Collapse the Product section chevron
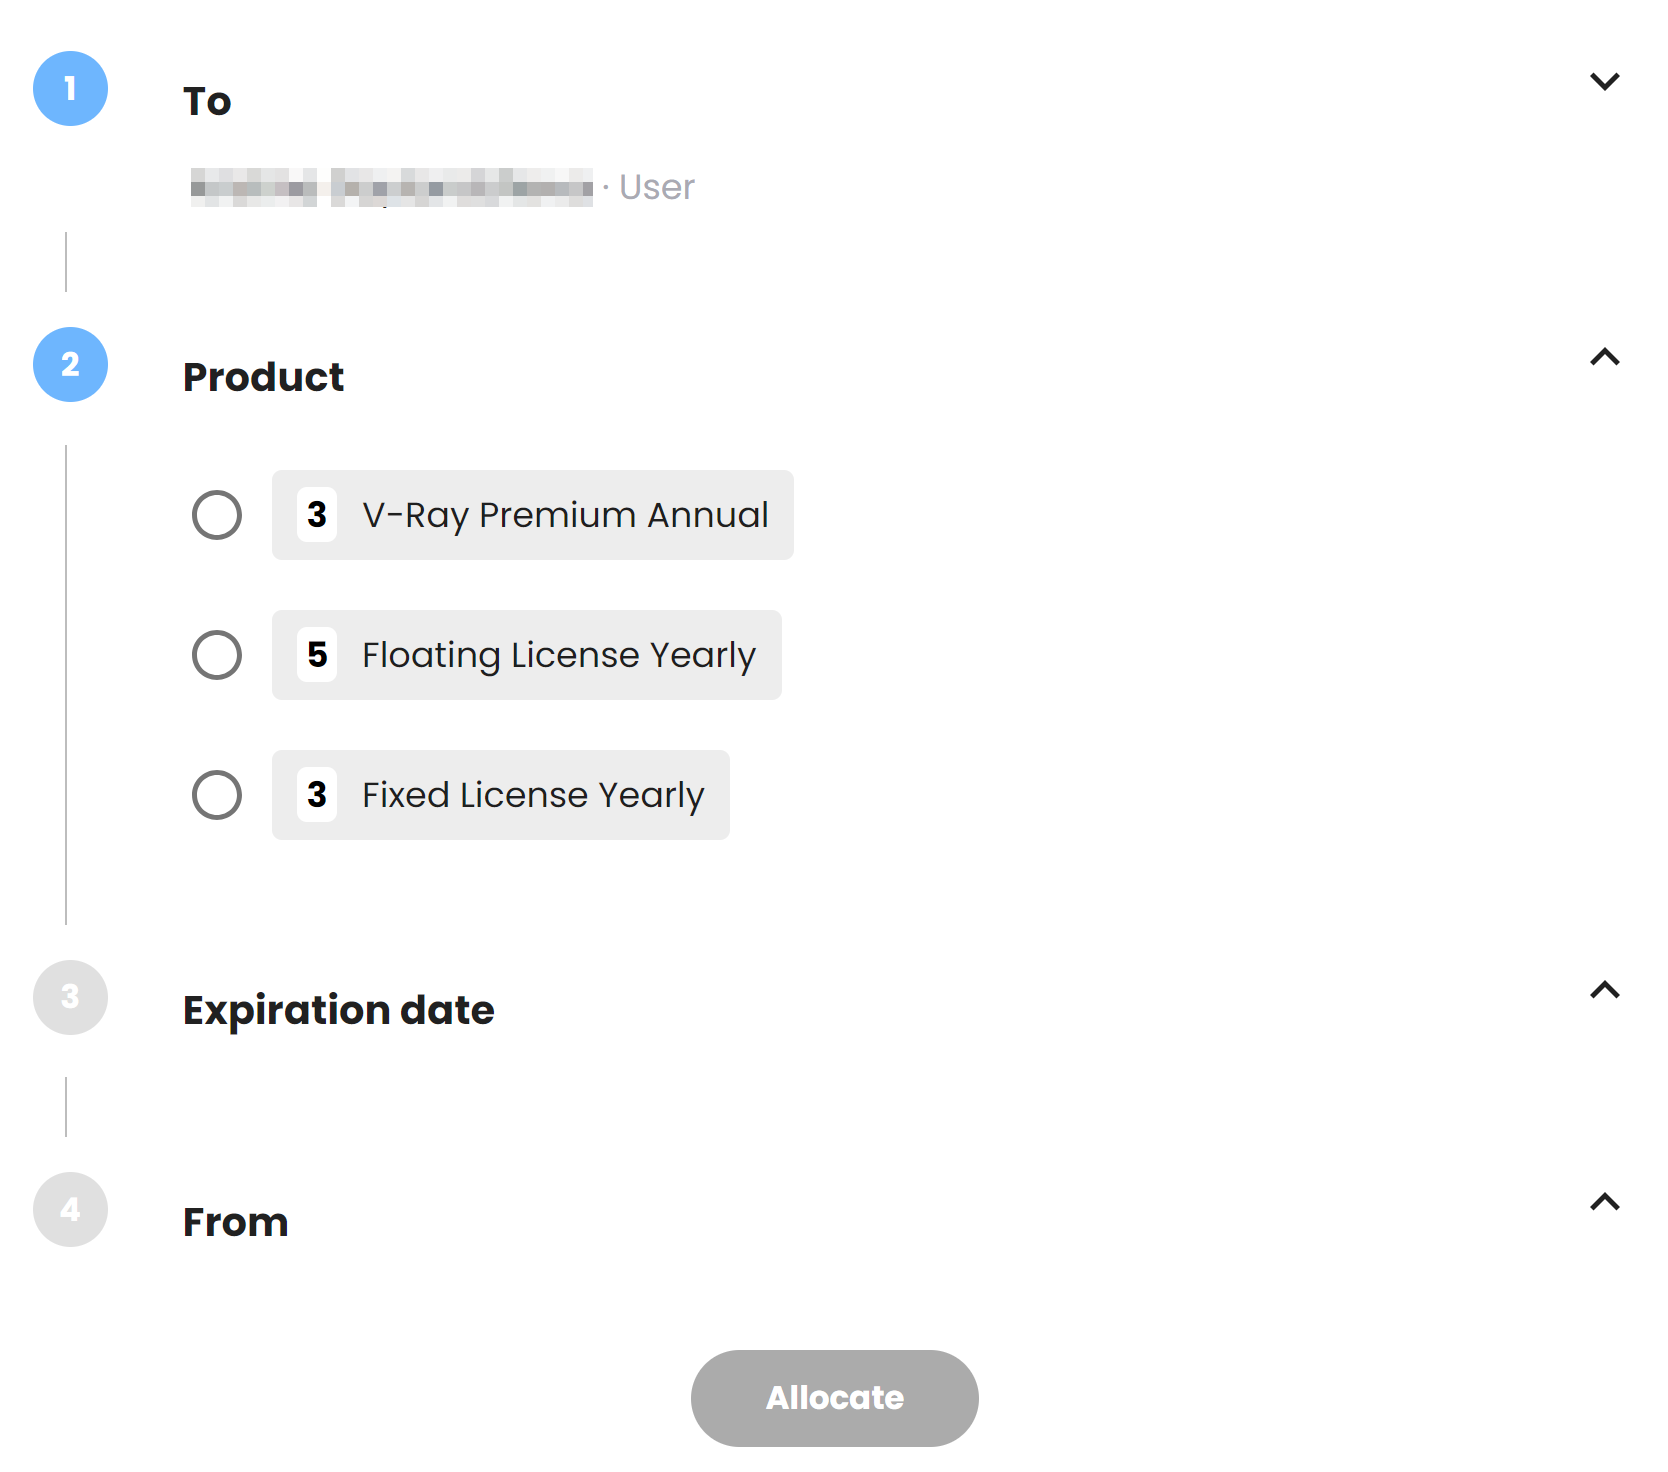The height and width of the screenshot is (1472, 1668). coord(1605,357)
